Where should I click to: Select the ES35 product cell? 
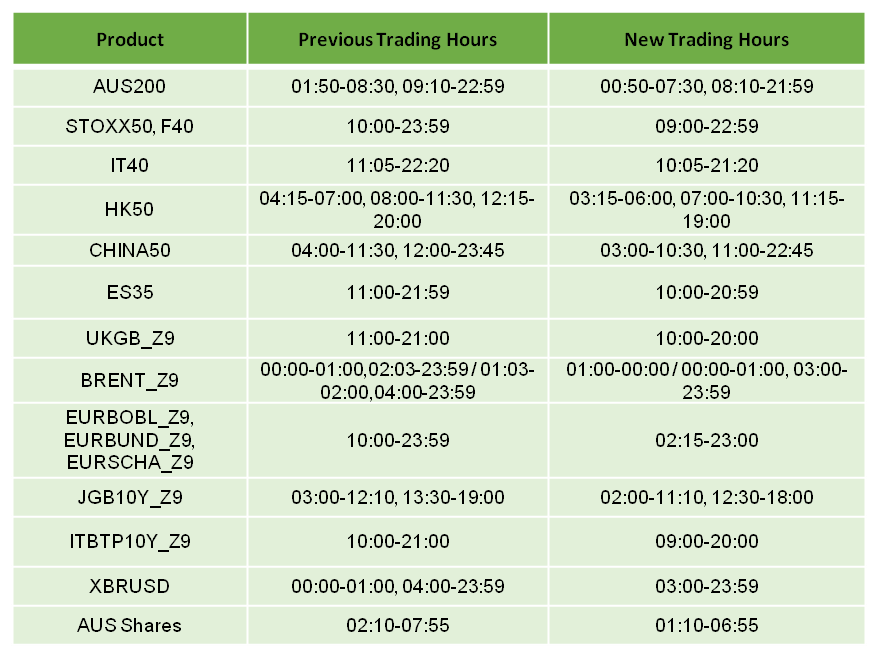pos(130,292)
